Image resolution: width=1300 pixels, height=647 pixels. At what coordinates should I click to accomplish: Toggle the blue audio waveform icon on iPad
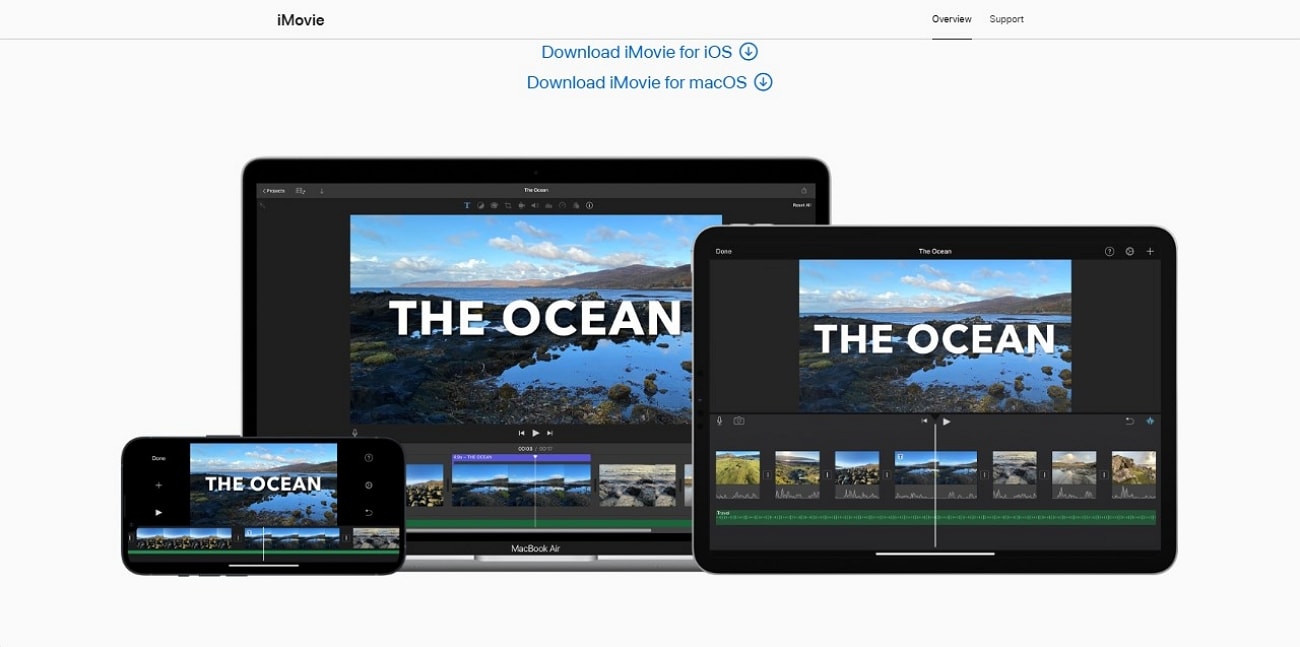pyautogui.click(x=1150, y=421)
